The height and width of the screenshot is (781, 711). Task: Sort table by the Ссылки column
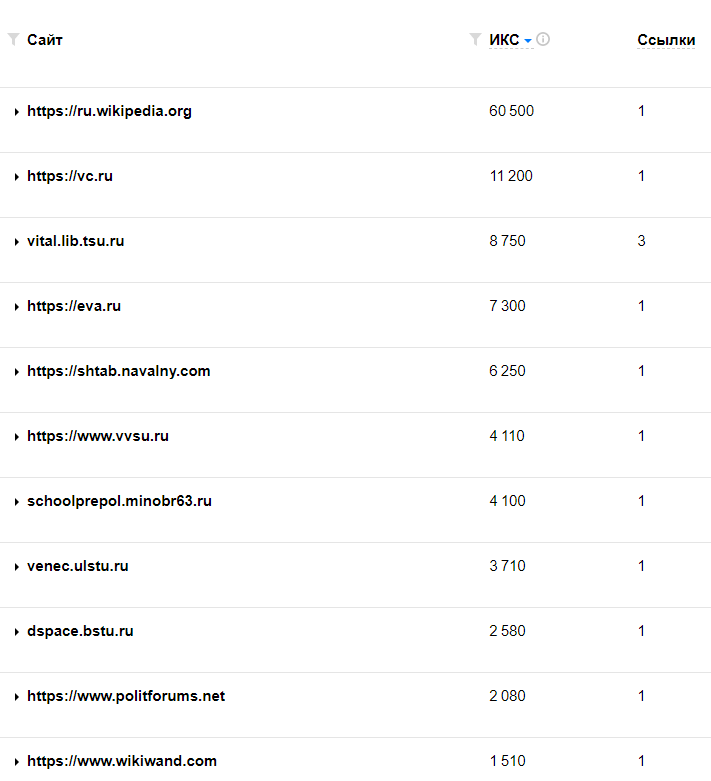(x=666, y=41)
